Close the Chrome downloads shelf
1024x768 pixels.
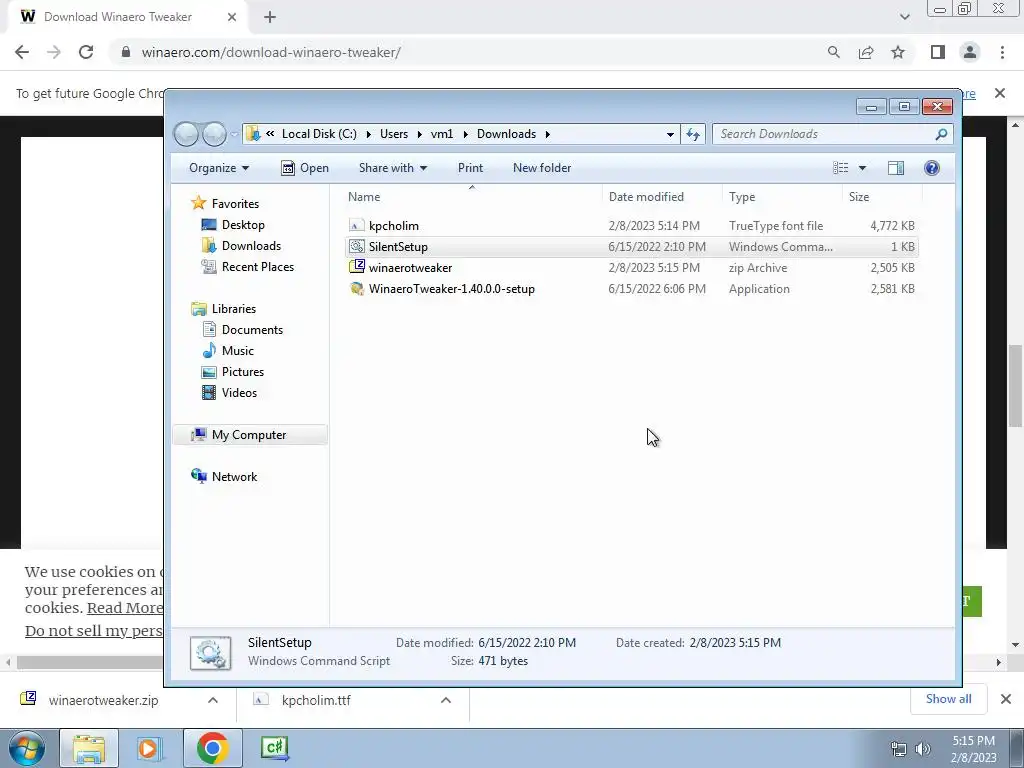click(1006, 699)
